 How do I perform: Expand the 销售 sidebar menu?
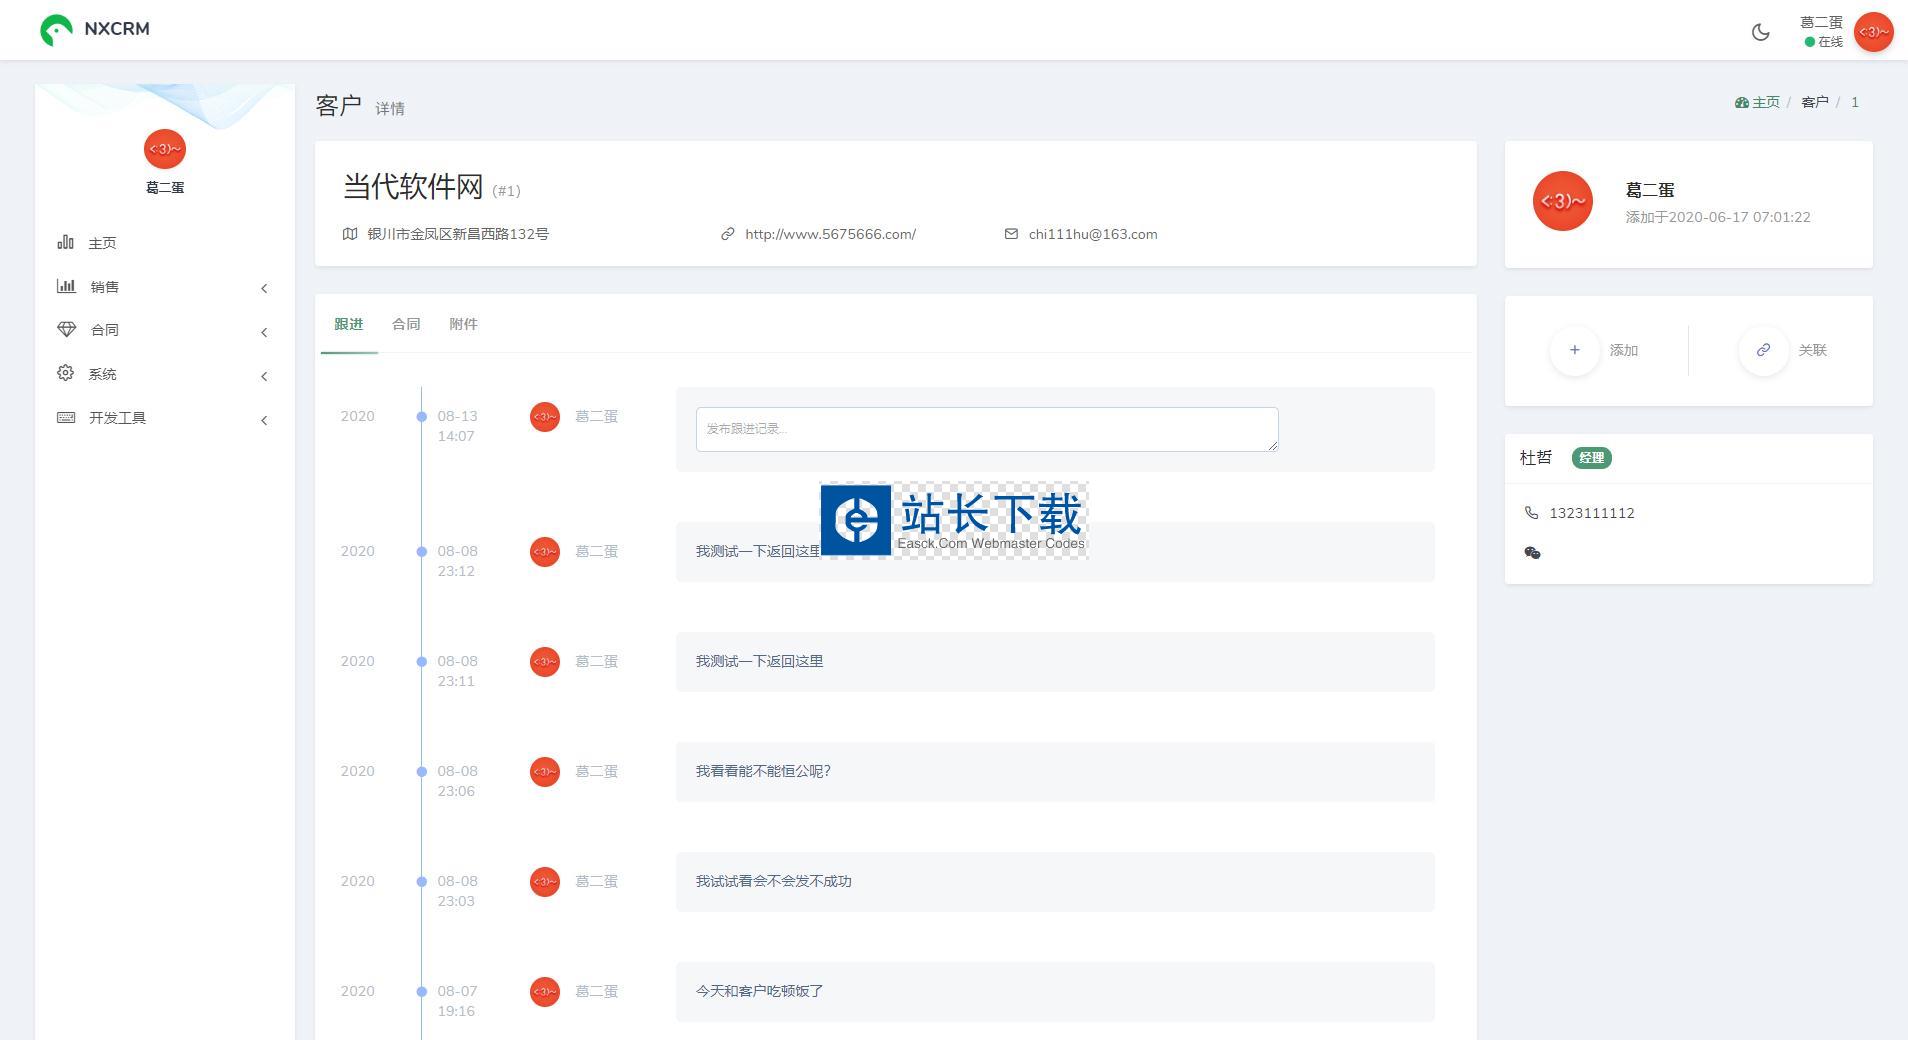pos(104,287)
